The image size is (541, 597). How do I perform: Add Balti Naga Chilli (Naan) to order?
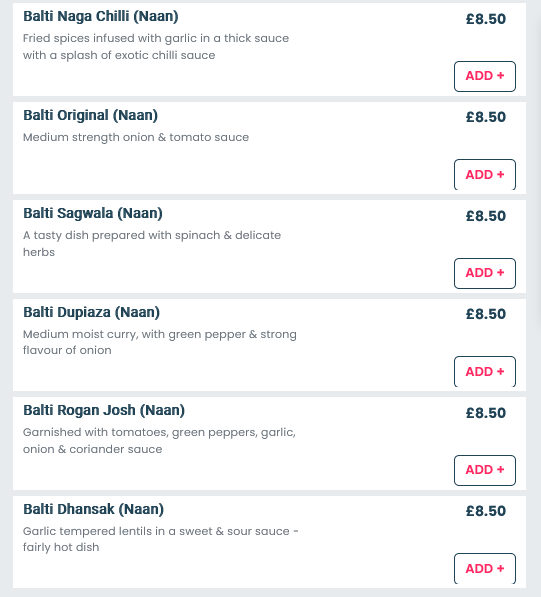pos(485,76)
